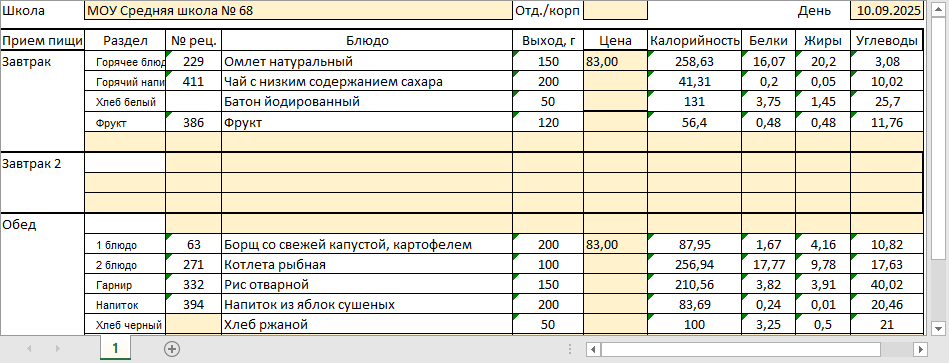Select recipe number 411 cell
The width and height of the screenshot is (949, 363).
pos(194,82)
